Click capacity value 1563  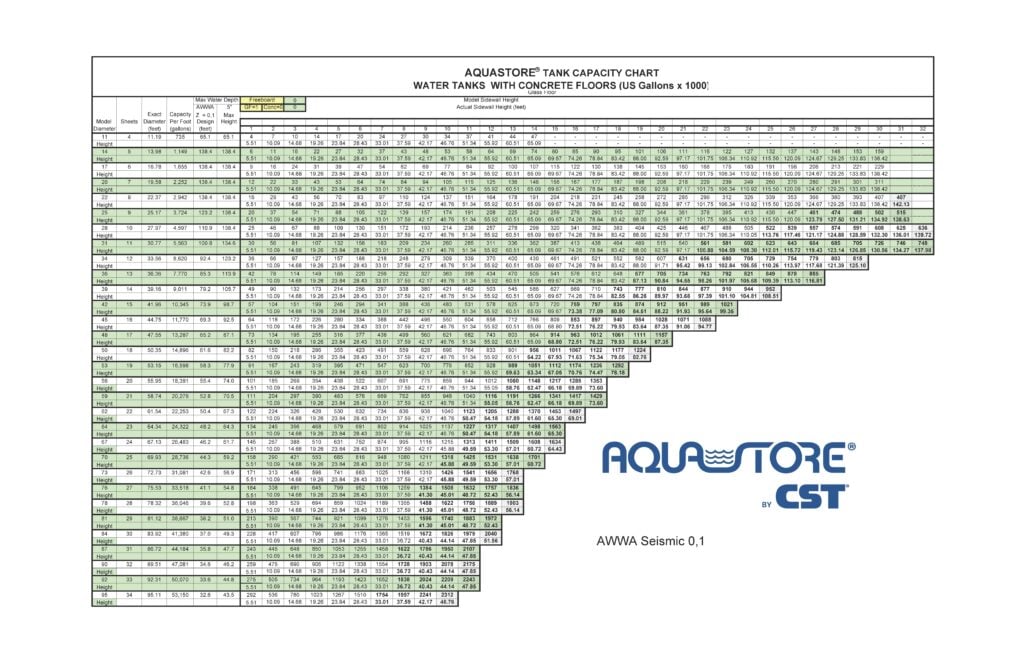point(555,427)
